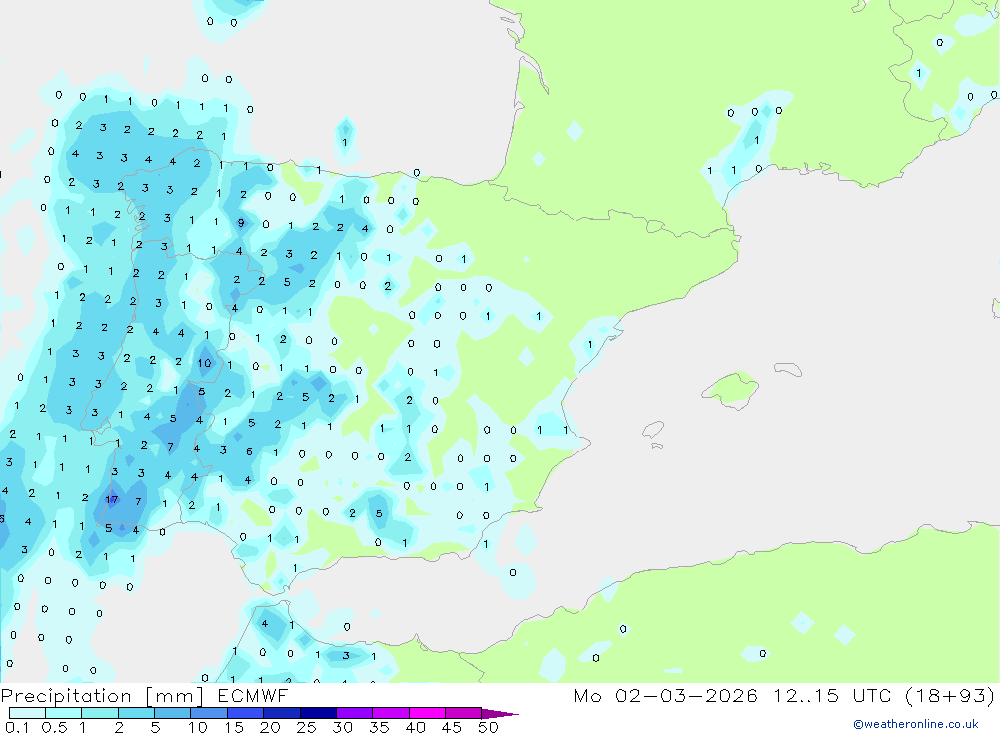Open the weatheronline.co.uk copyright link
Screen dimensions: 1000x733
[x=915, y=724]
